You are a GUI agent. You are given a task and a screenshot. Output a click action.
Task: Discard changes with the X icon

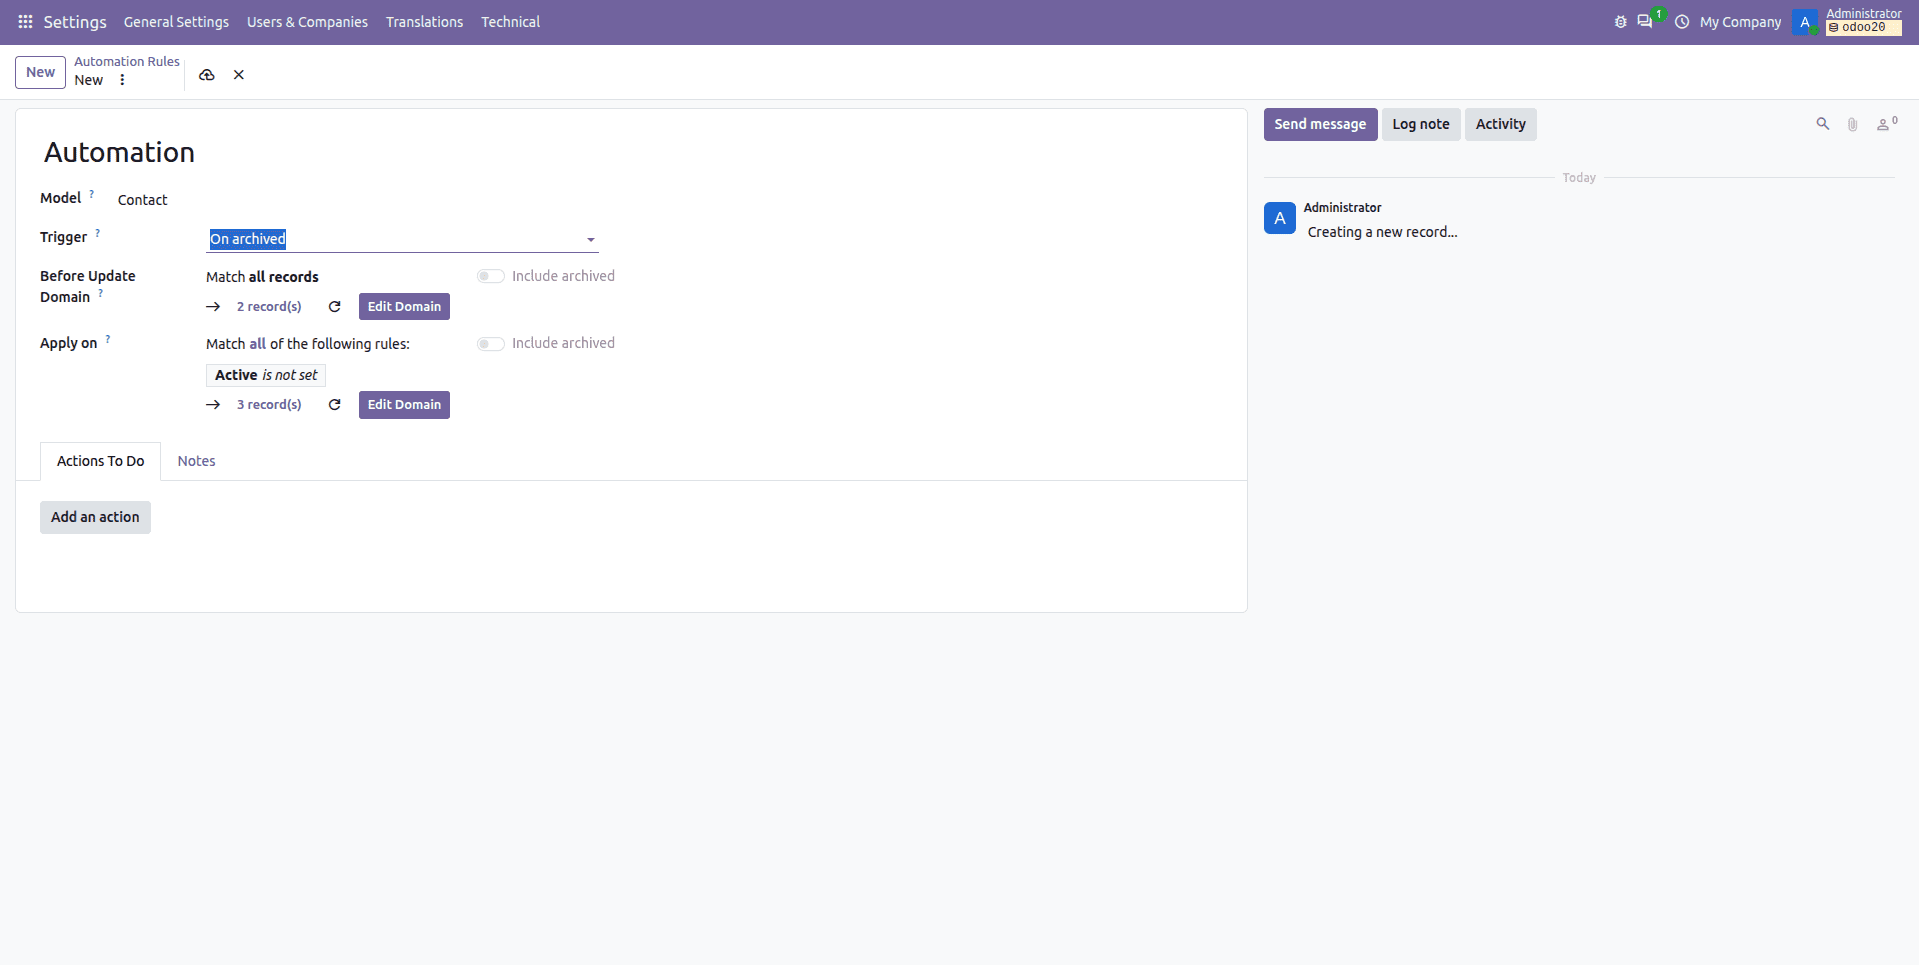click(x=239, y=75)
